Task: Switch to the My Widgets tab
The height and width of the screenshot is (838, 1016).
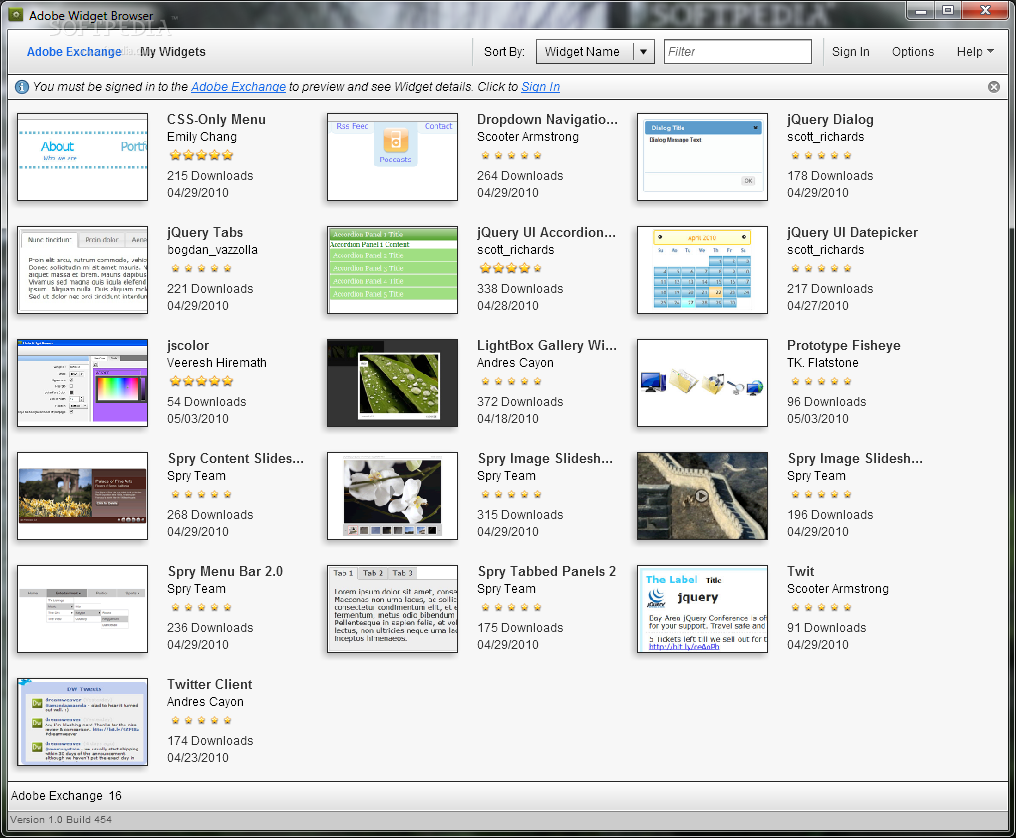Action: [x=173, y=52]
